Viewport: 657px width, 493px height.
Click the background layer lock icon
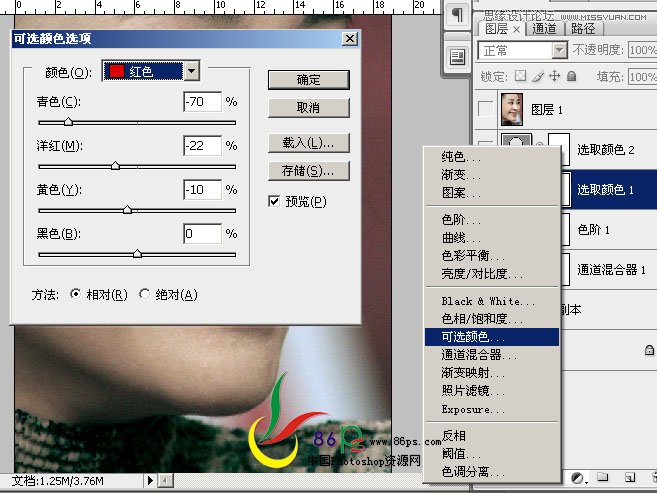pyautogui.click(x=649, y=350)
